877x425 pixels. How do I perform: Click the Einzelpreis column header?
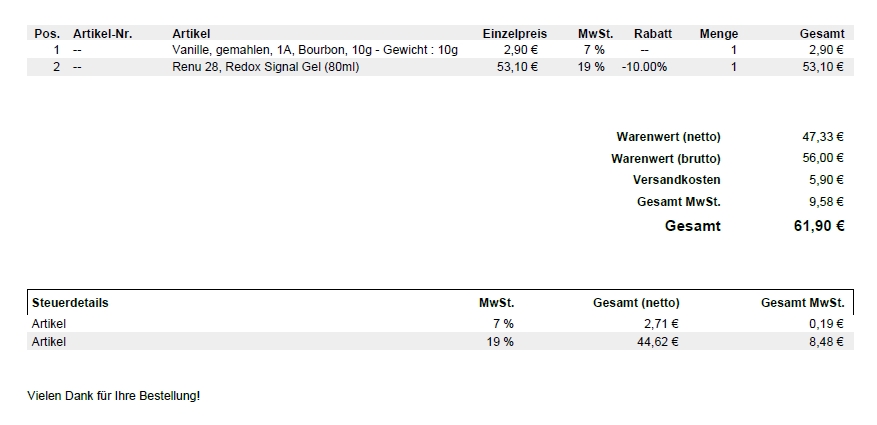[515, 34]
